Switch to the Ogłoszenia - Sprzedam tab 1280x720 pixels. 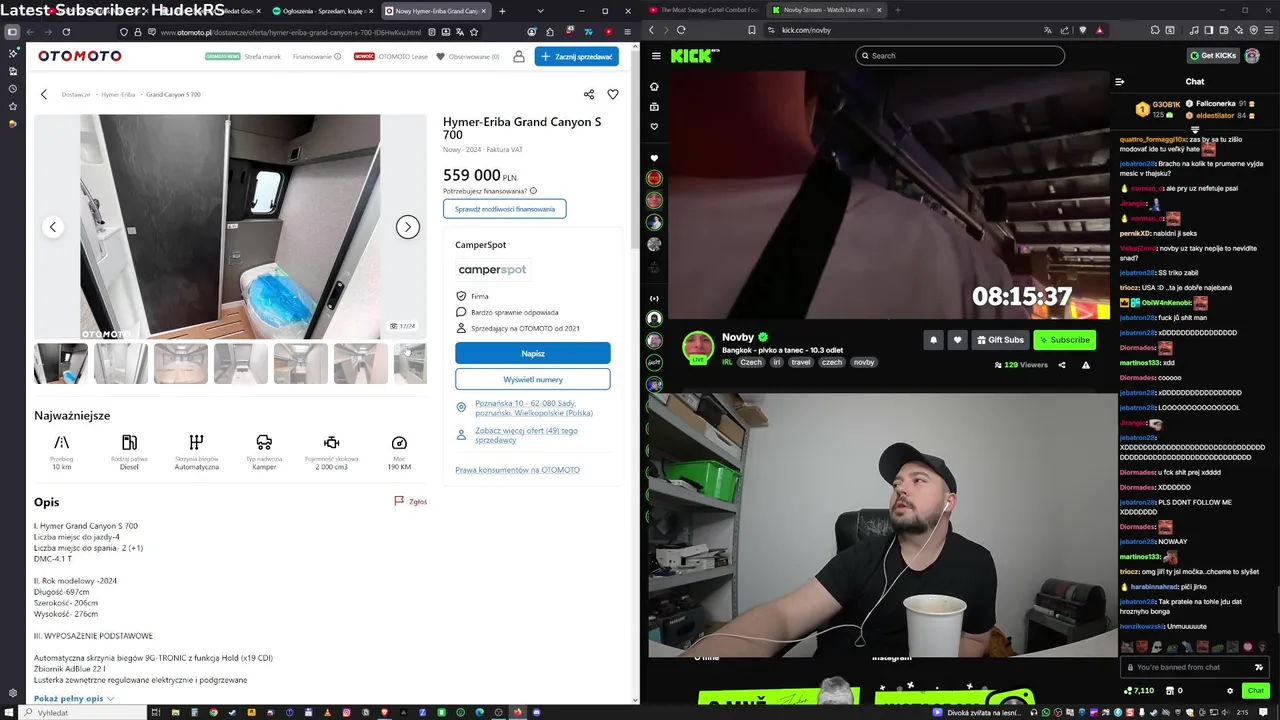pos(322,11)
